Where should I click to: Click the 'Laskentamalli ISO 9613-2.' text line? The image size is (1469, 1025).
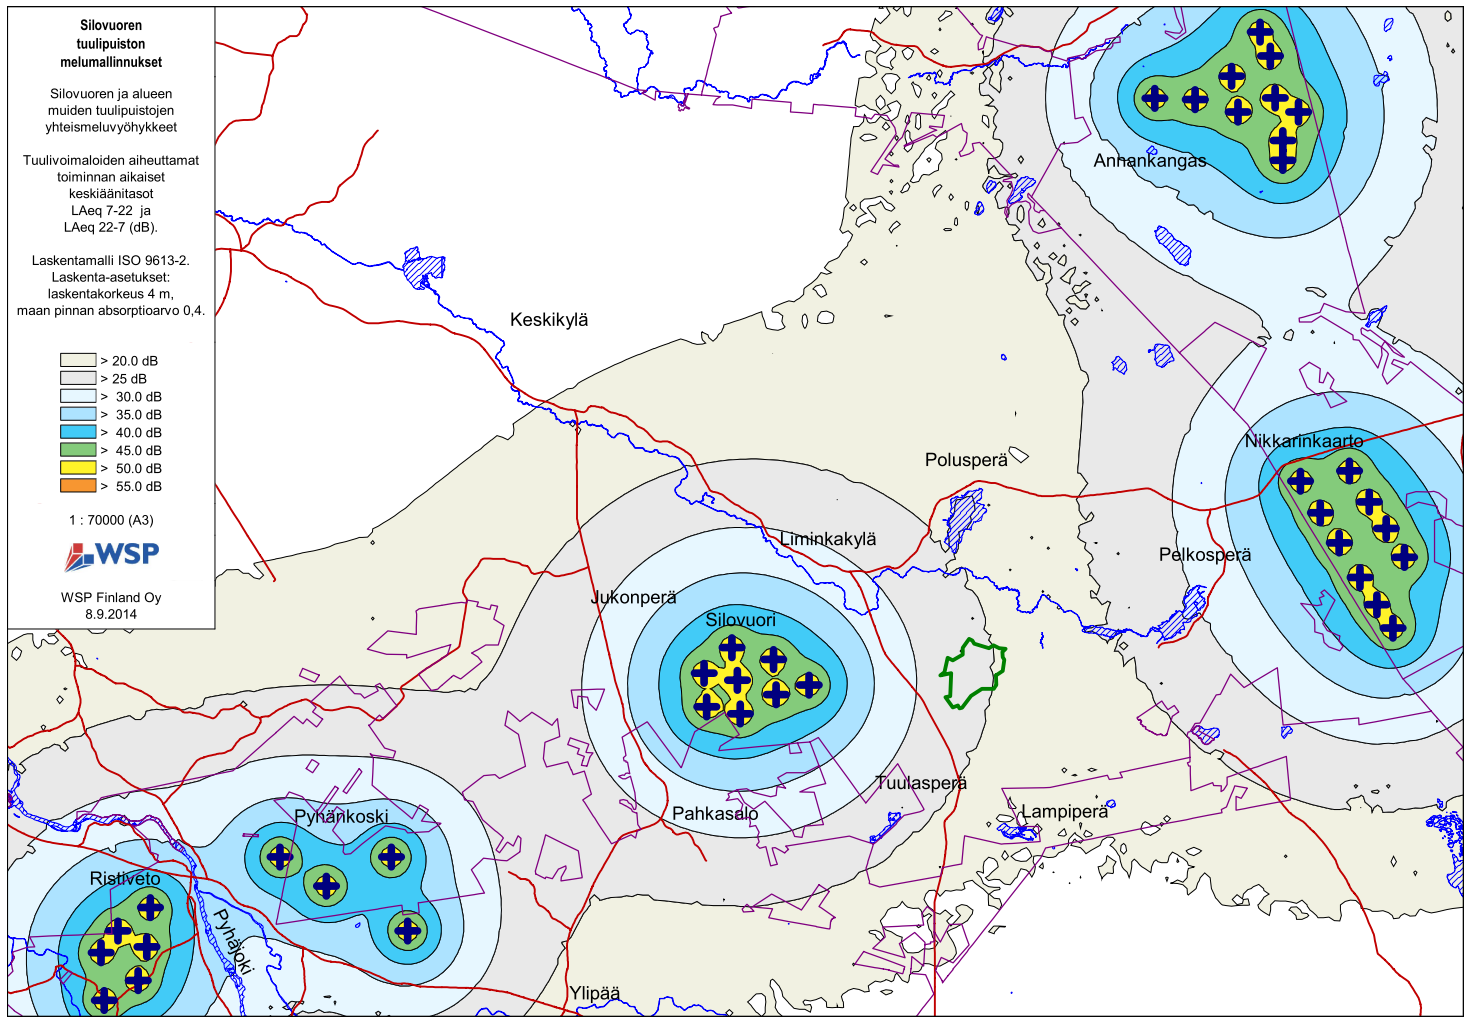point(111,260)
